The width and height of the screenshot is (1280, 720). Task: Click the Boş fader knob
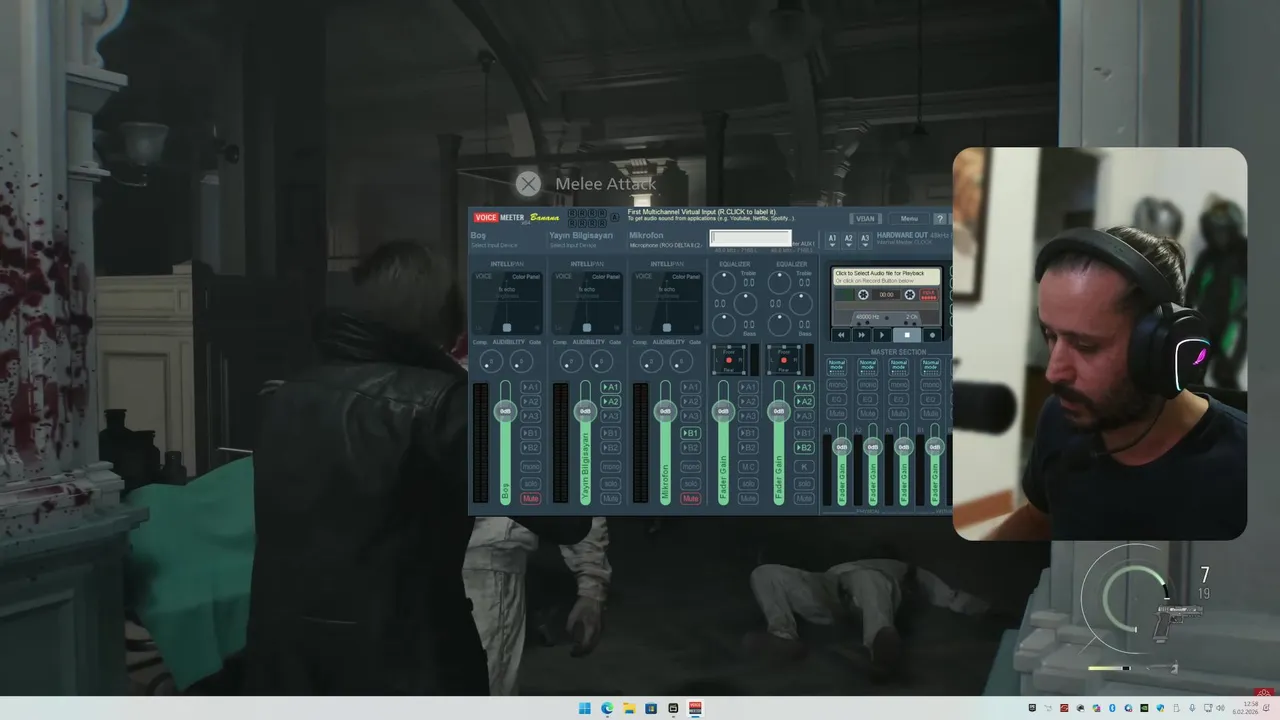(x=505, y=411)
